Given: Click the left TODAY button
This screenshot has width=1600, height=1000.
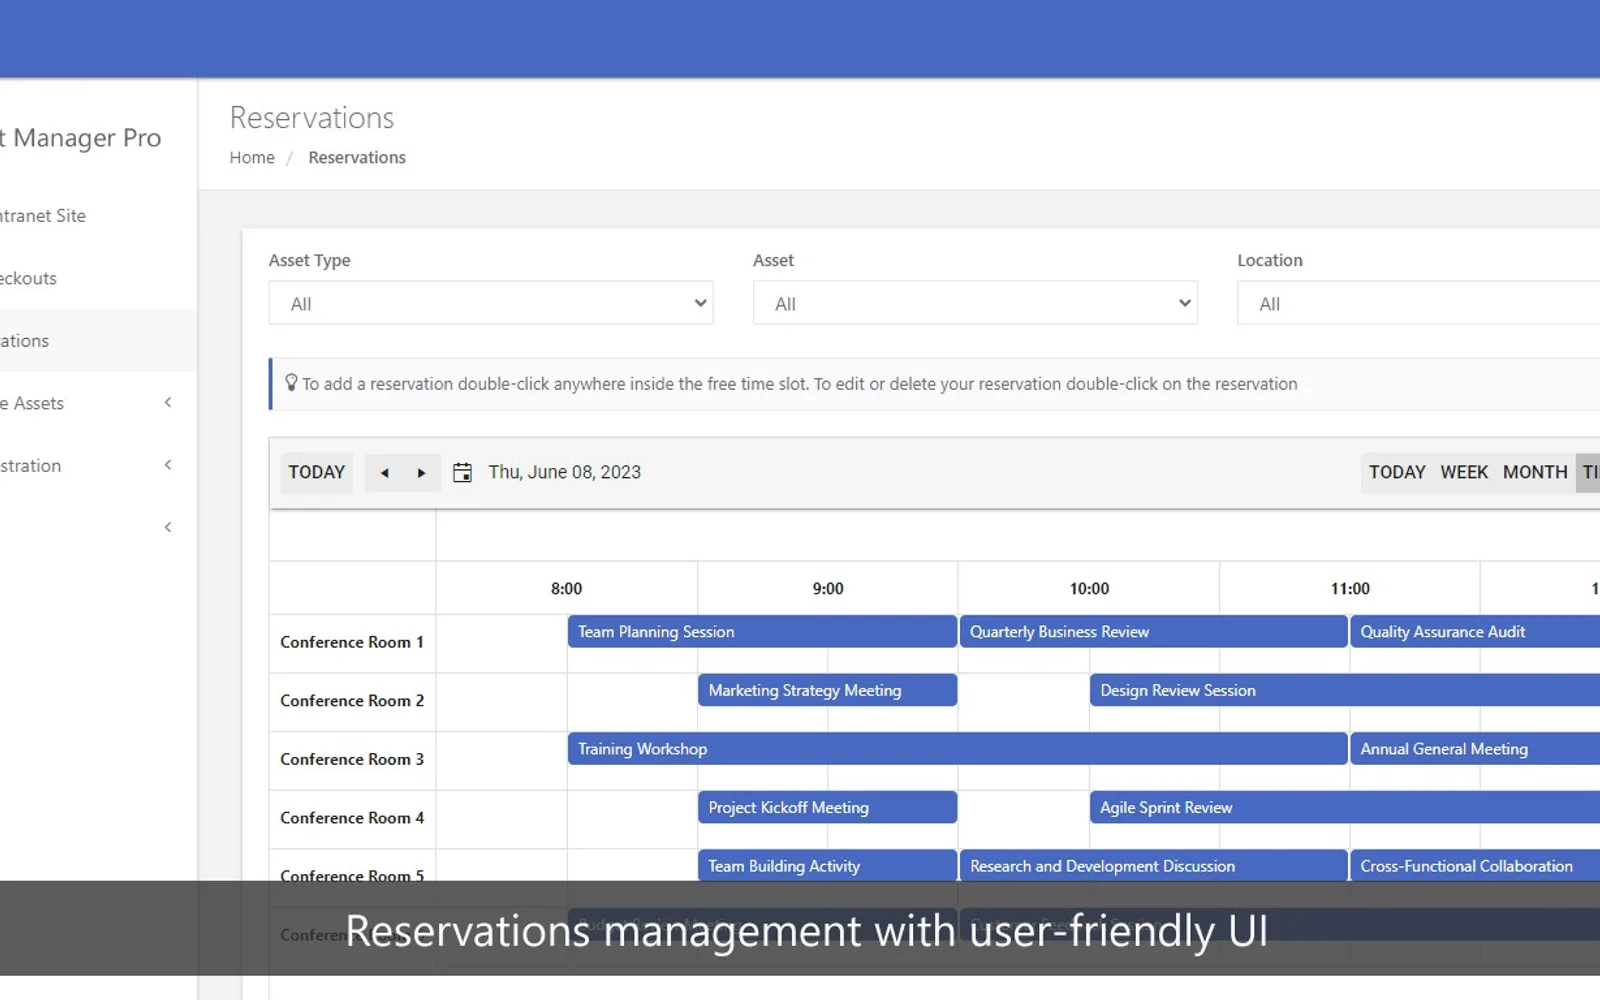Looking at the screenshot, I should (x=316, y=473).
